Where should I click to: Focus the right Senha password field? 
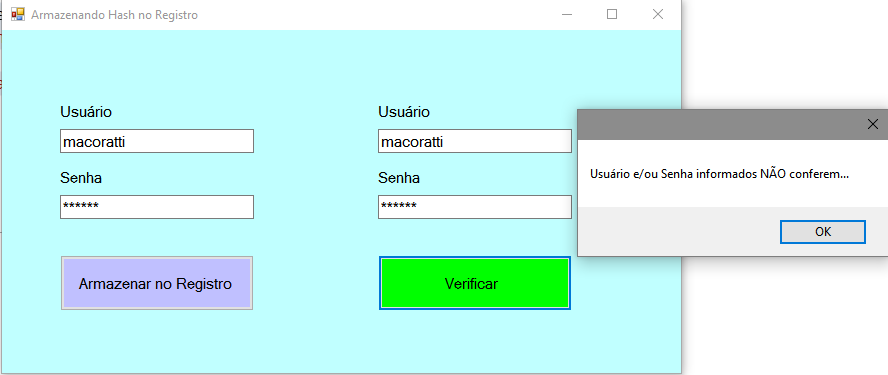tap(475, 207)
